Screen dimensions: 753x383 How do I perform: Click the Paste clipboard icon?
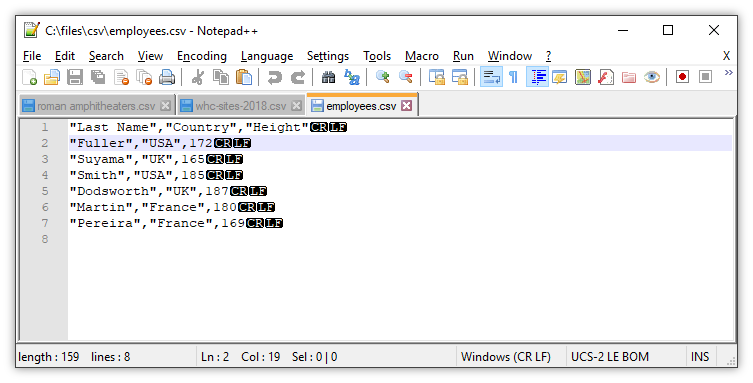244,77
